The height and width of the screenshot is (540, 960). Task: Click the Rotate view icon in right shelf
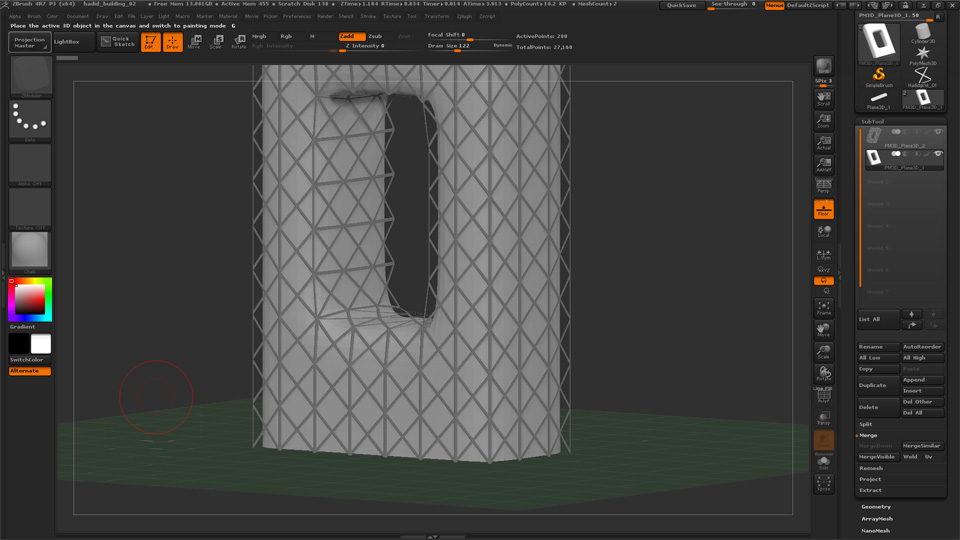(823, 373)
